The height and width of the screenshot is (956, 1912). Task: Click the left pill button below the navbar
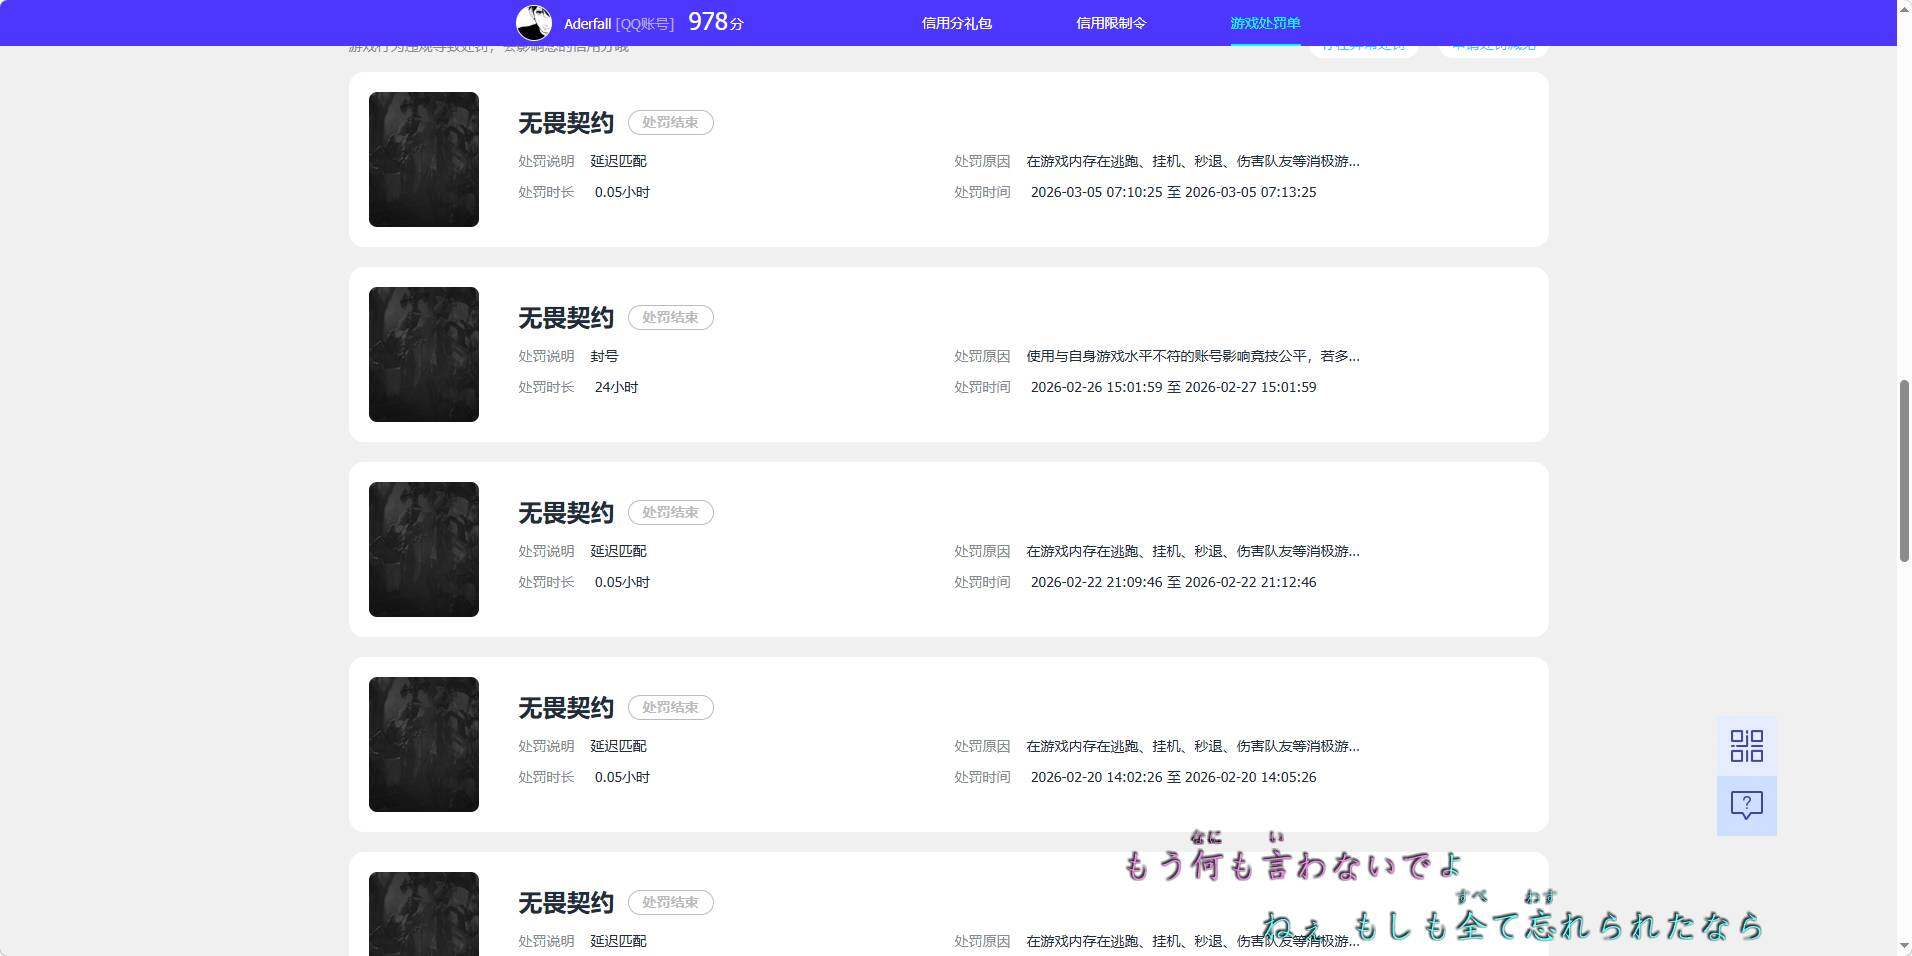(1363, 45)
